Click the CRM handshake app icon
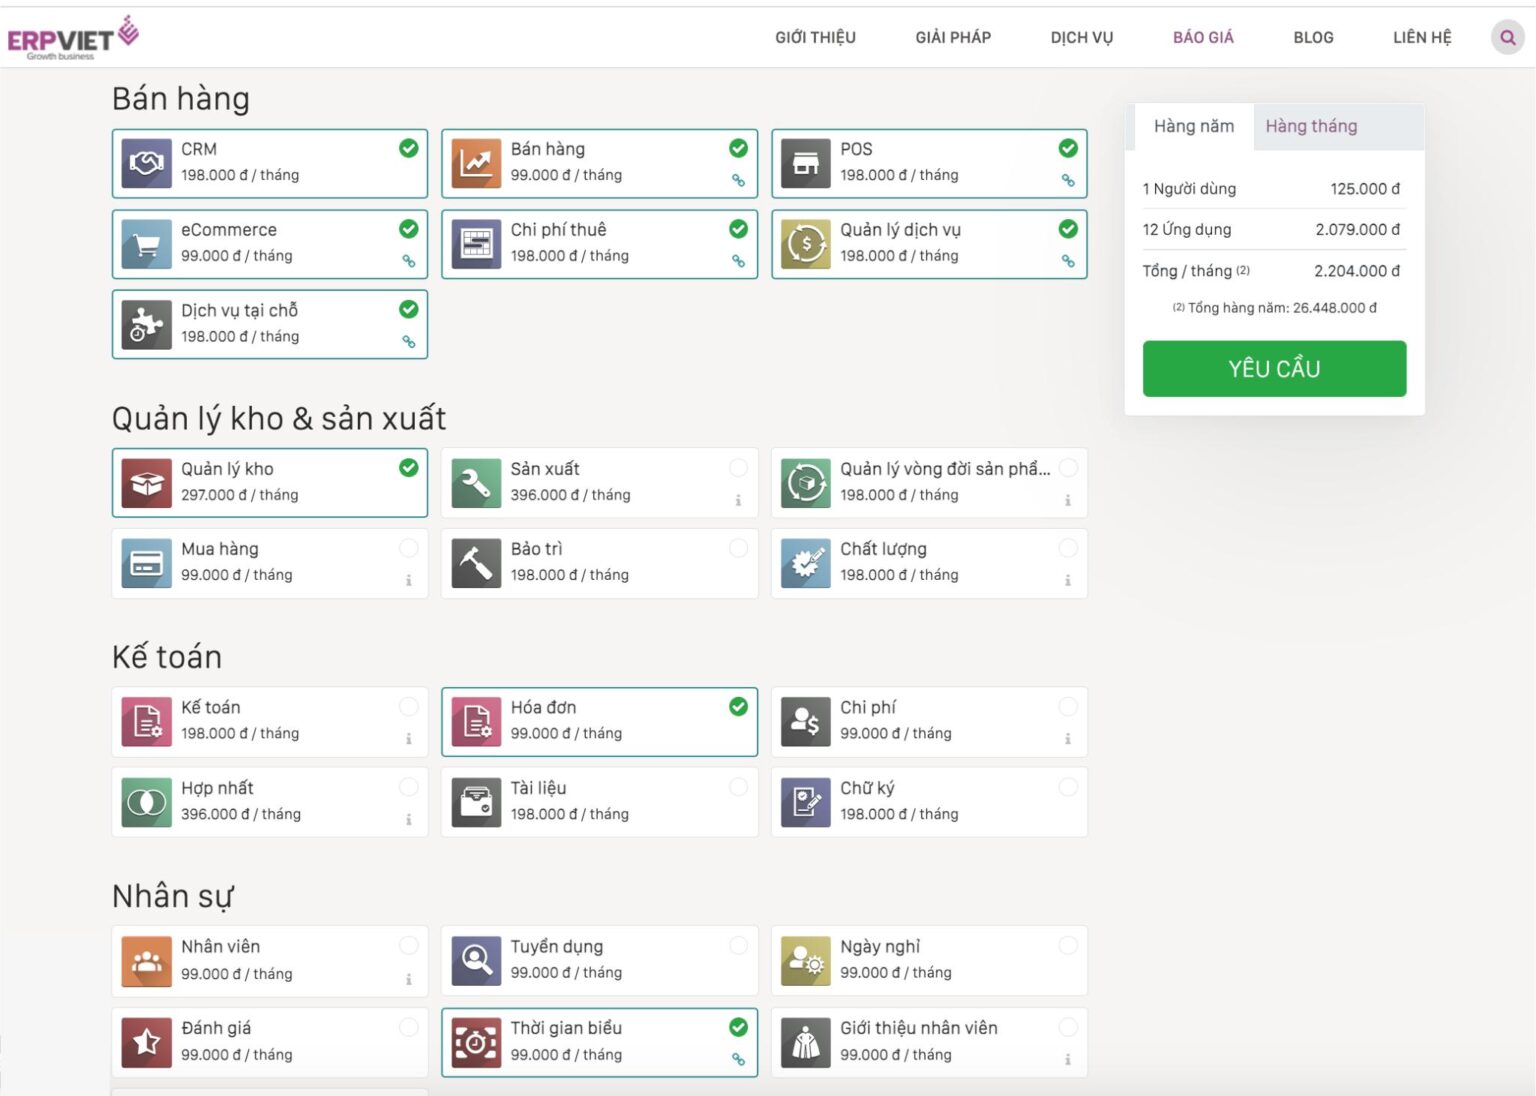This screenshot has height=1096, width=1536. coord(146,163)
